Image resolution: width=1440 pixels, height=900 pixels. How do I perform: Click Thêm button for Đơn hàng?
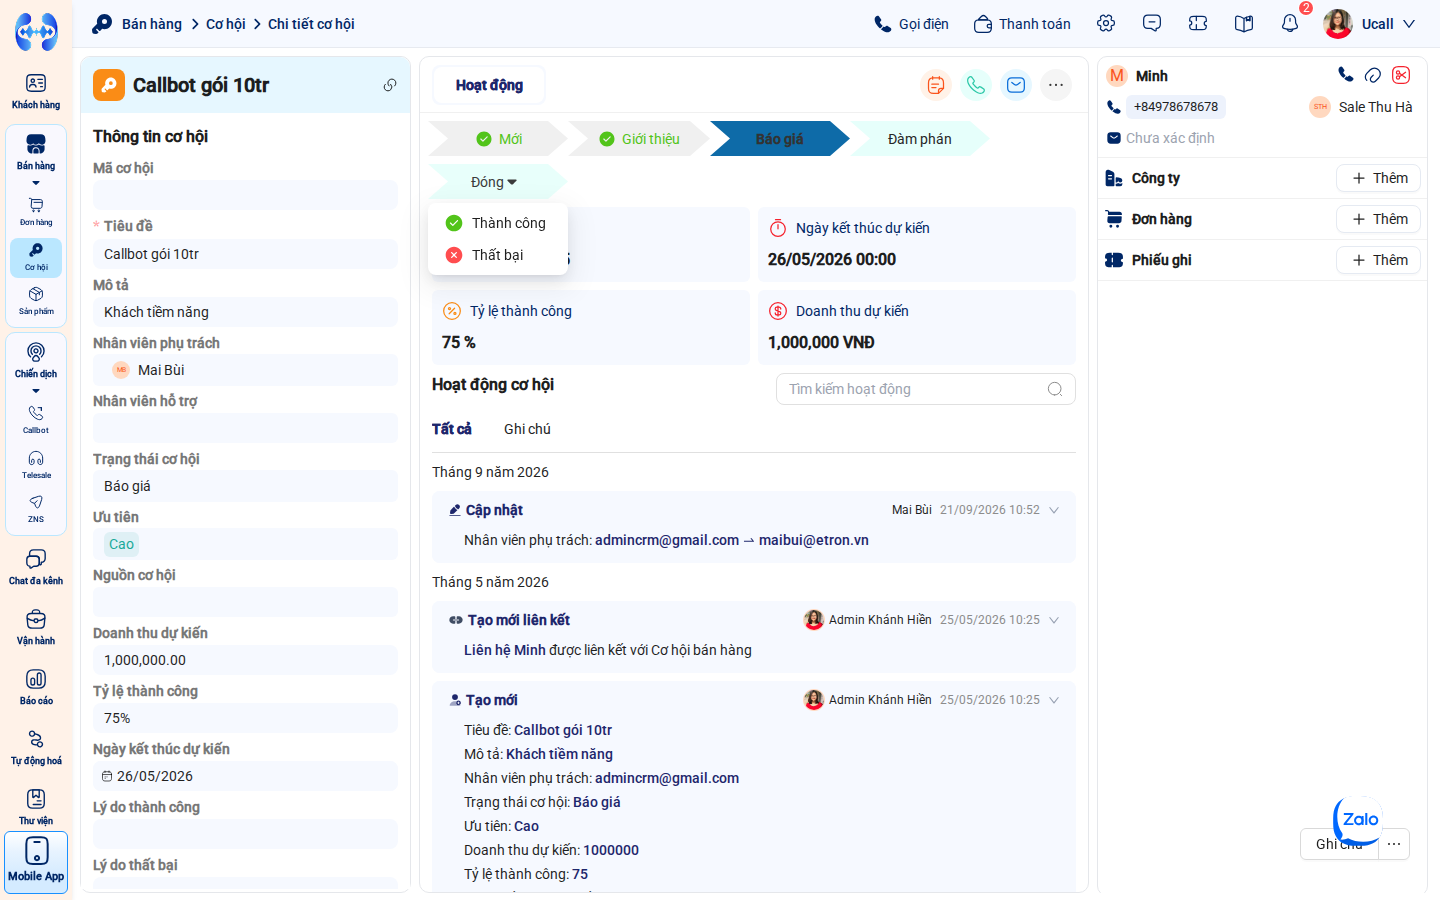click(1379, 219)
